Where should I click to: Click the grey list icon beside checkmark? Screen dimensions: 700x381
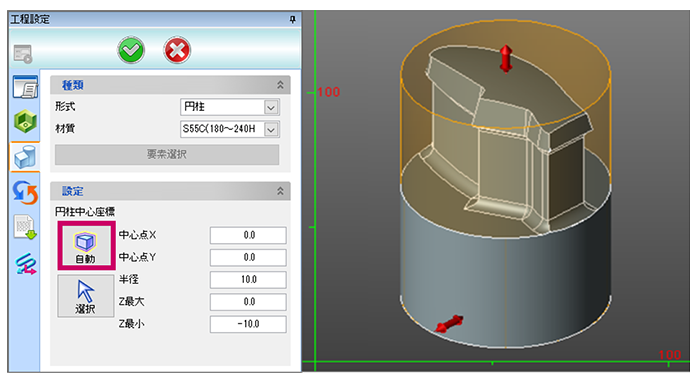coord(23,54)
